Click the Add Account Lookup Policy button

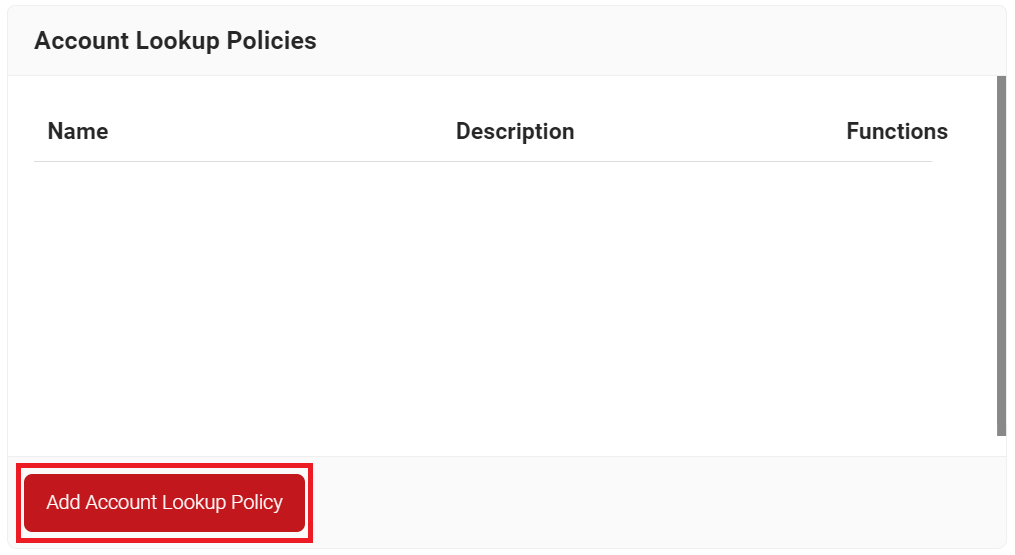[x=164, y=503]
